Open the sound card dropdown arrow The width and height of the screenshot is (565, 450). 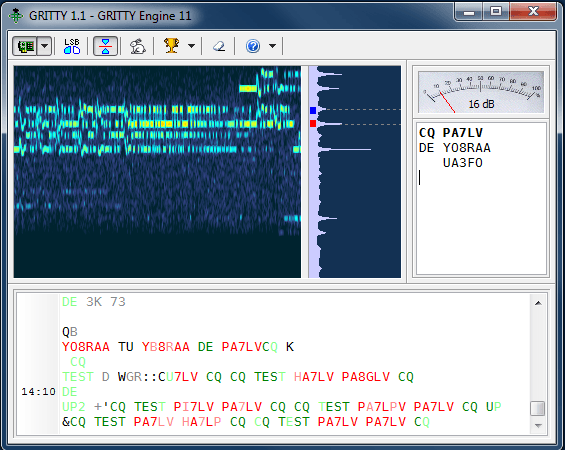click(x=45, y=46)
